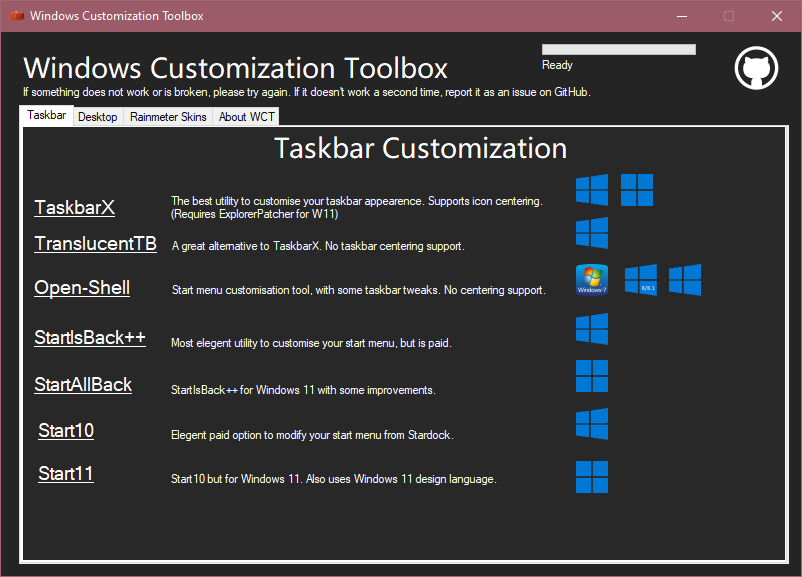The image size is (802, 577).
Task: Click the Windows 11 icon beside Start11
Action: coord(591,477)
